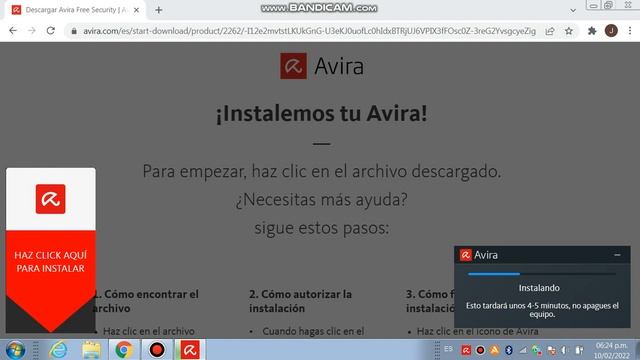This screenshot has height=360, width=640.
Task: Click the HAZ CLICK AQUÍ PARA INSTALAR banner
Action: click(x=51, y=262)
